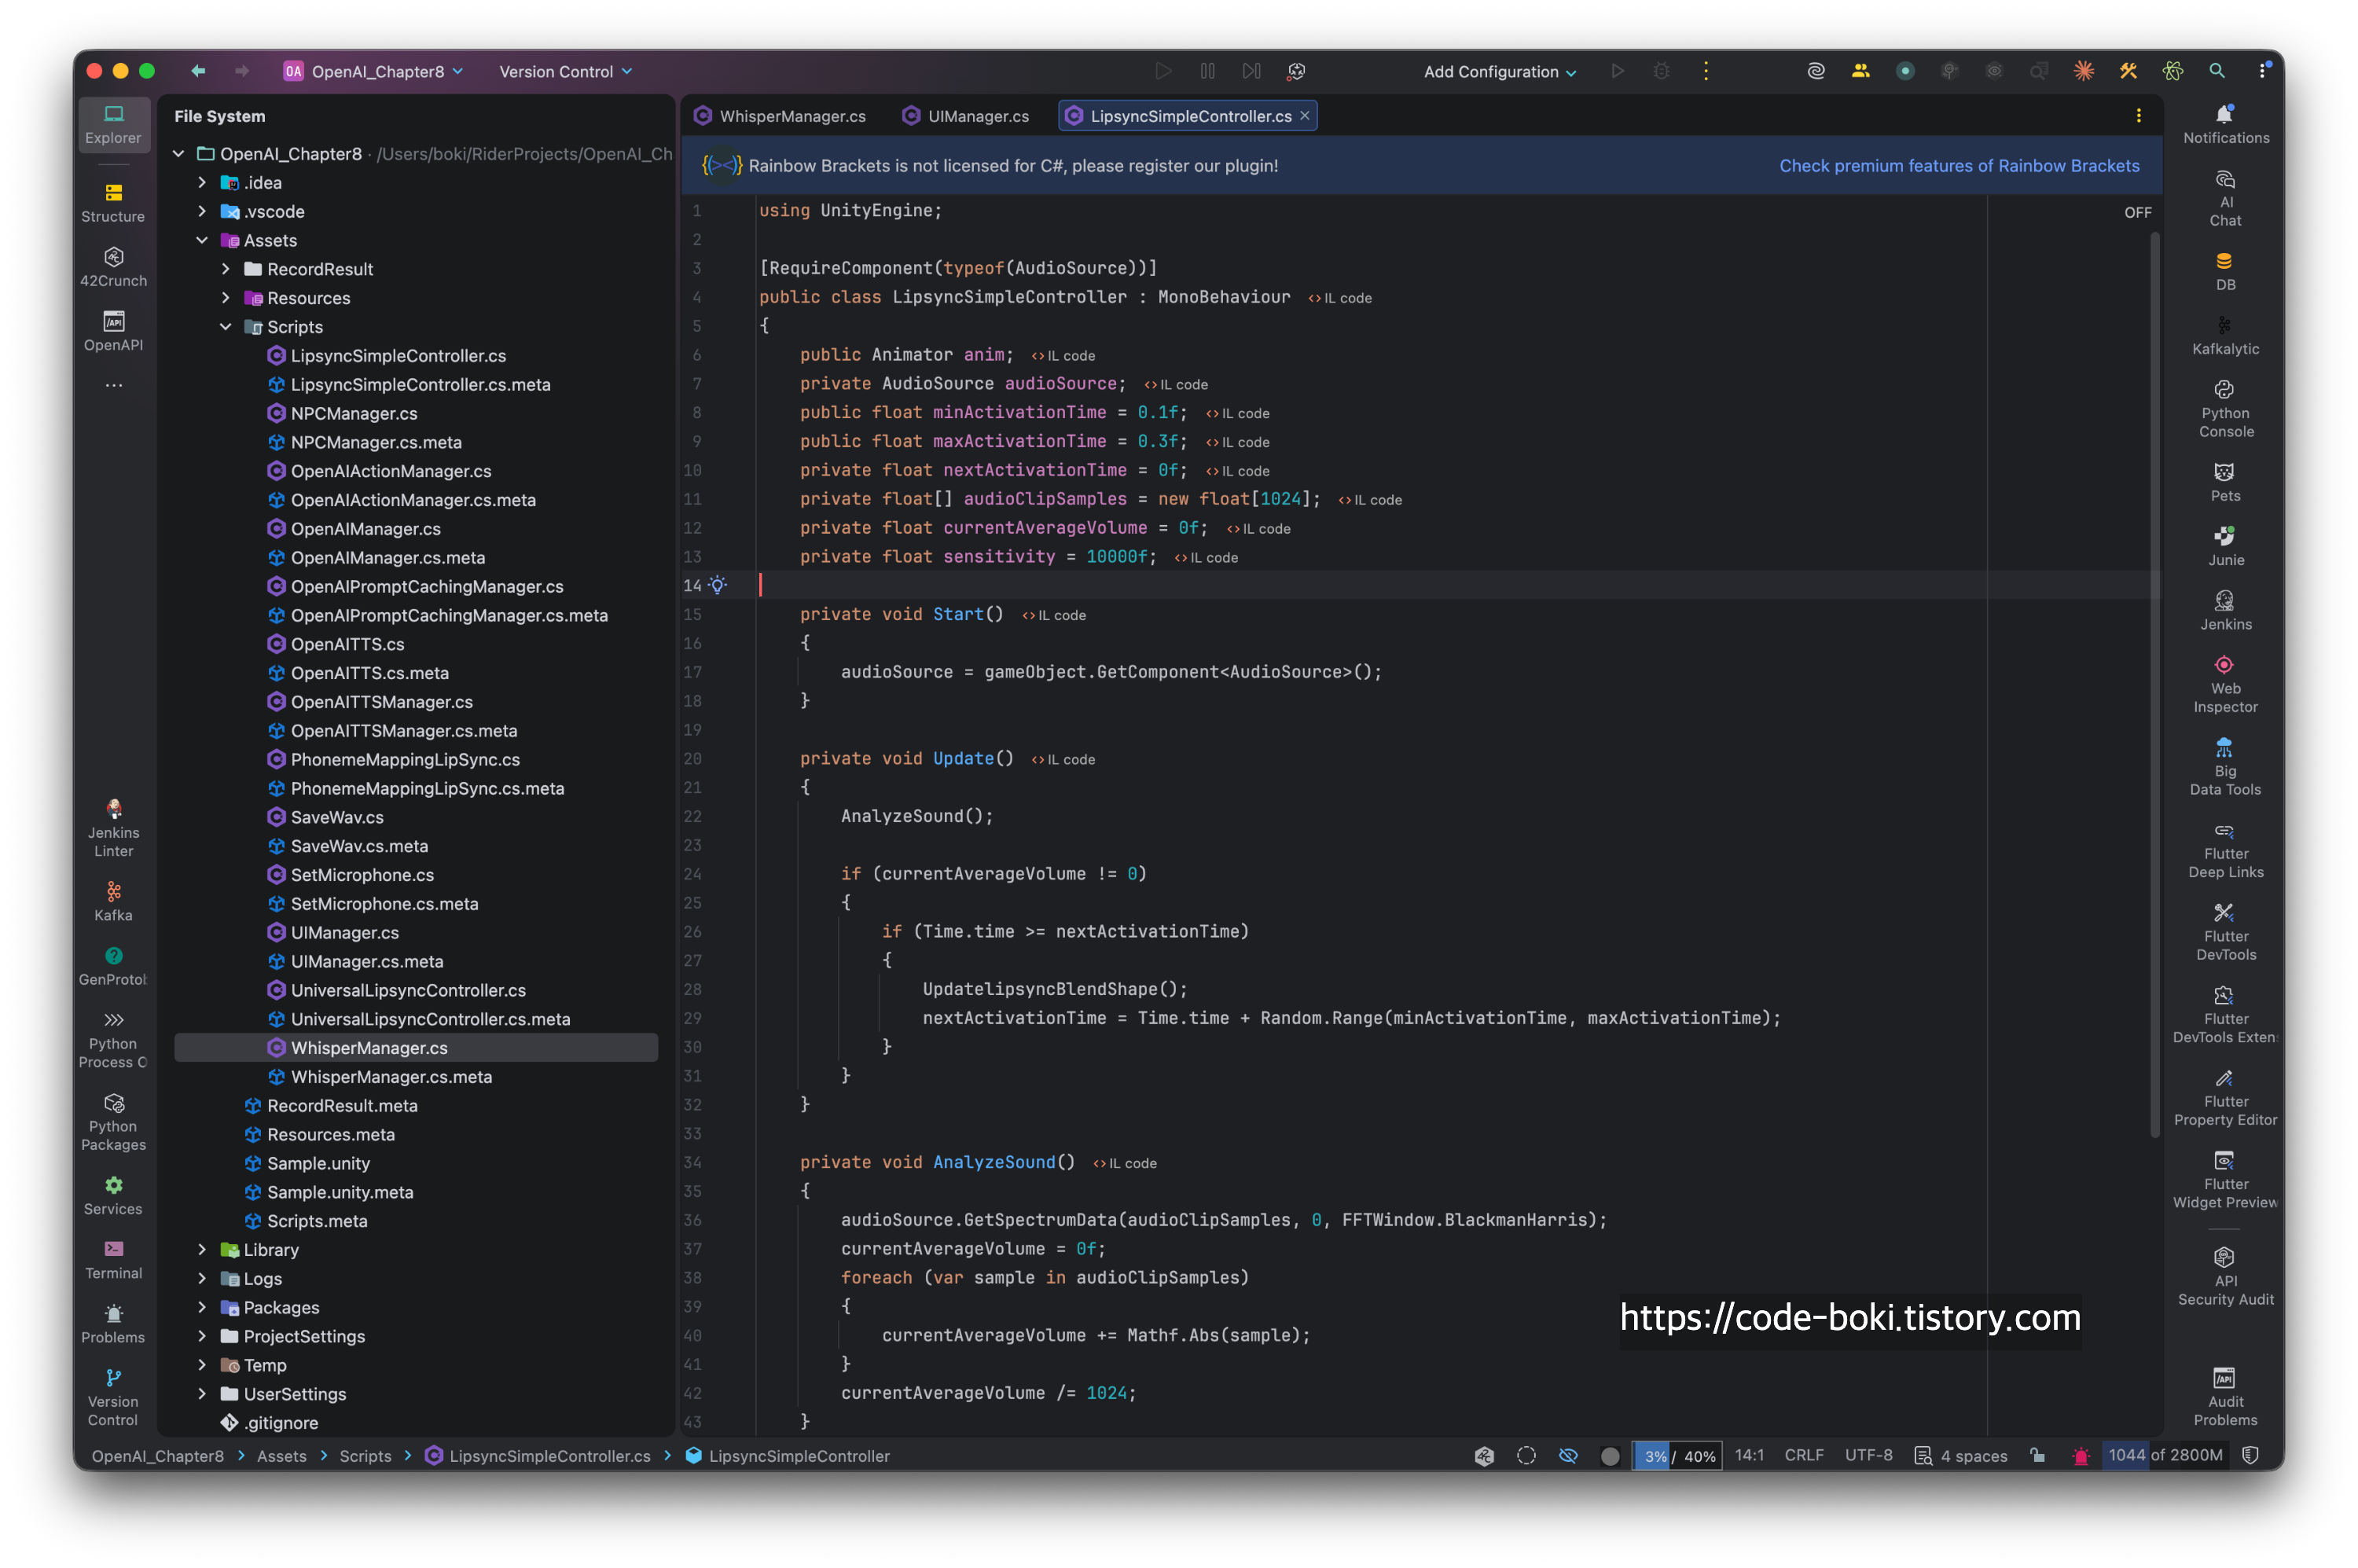
Task: Navigate back with the toolbar arrow
Action: coord(198,71)
